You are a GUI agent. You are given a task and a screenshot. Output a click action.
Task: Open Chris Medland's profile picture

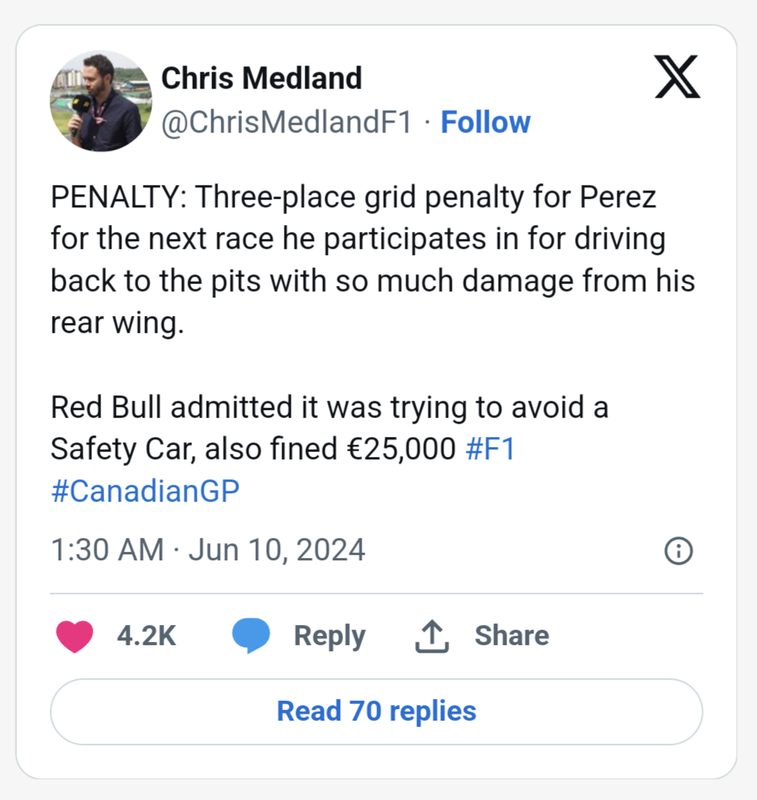pyautogui.click(x=100, y=101)
